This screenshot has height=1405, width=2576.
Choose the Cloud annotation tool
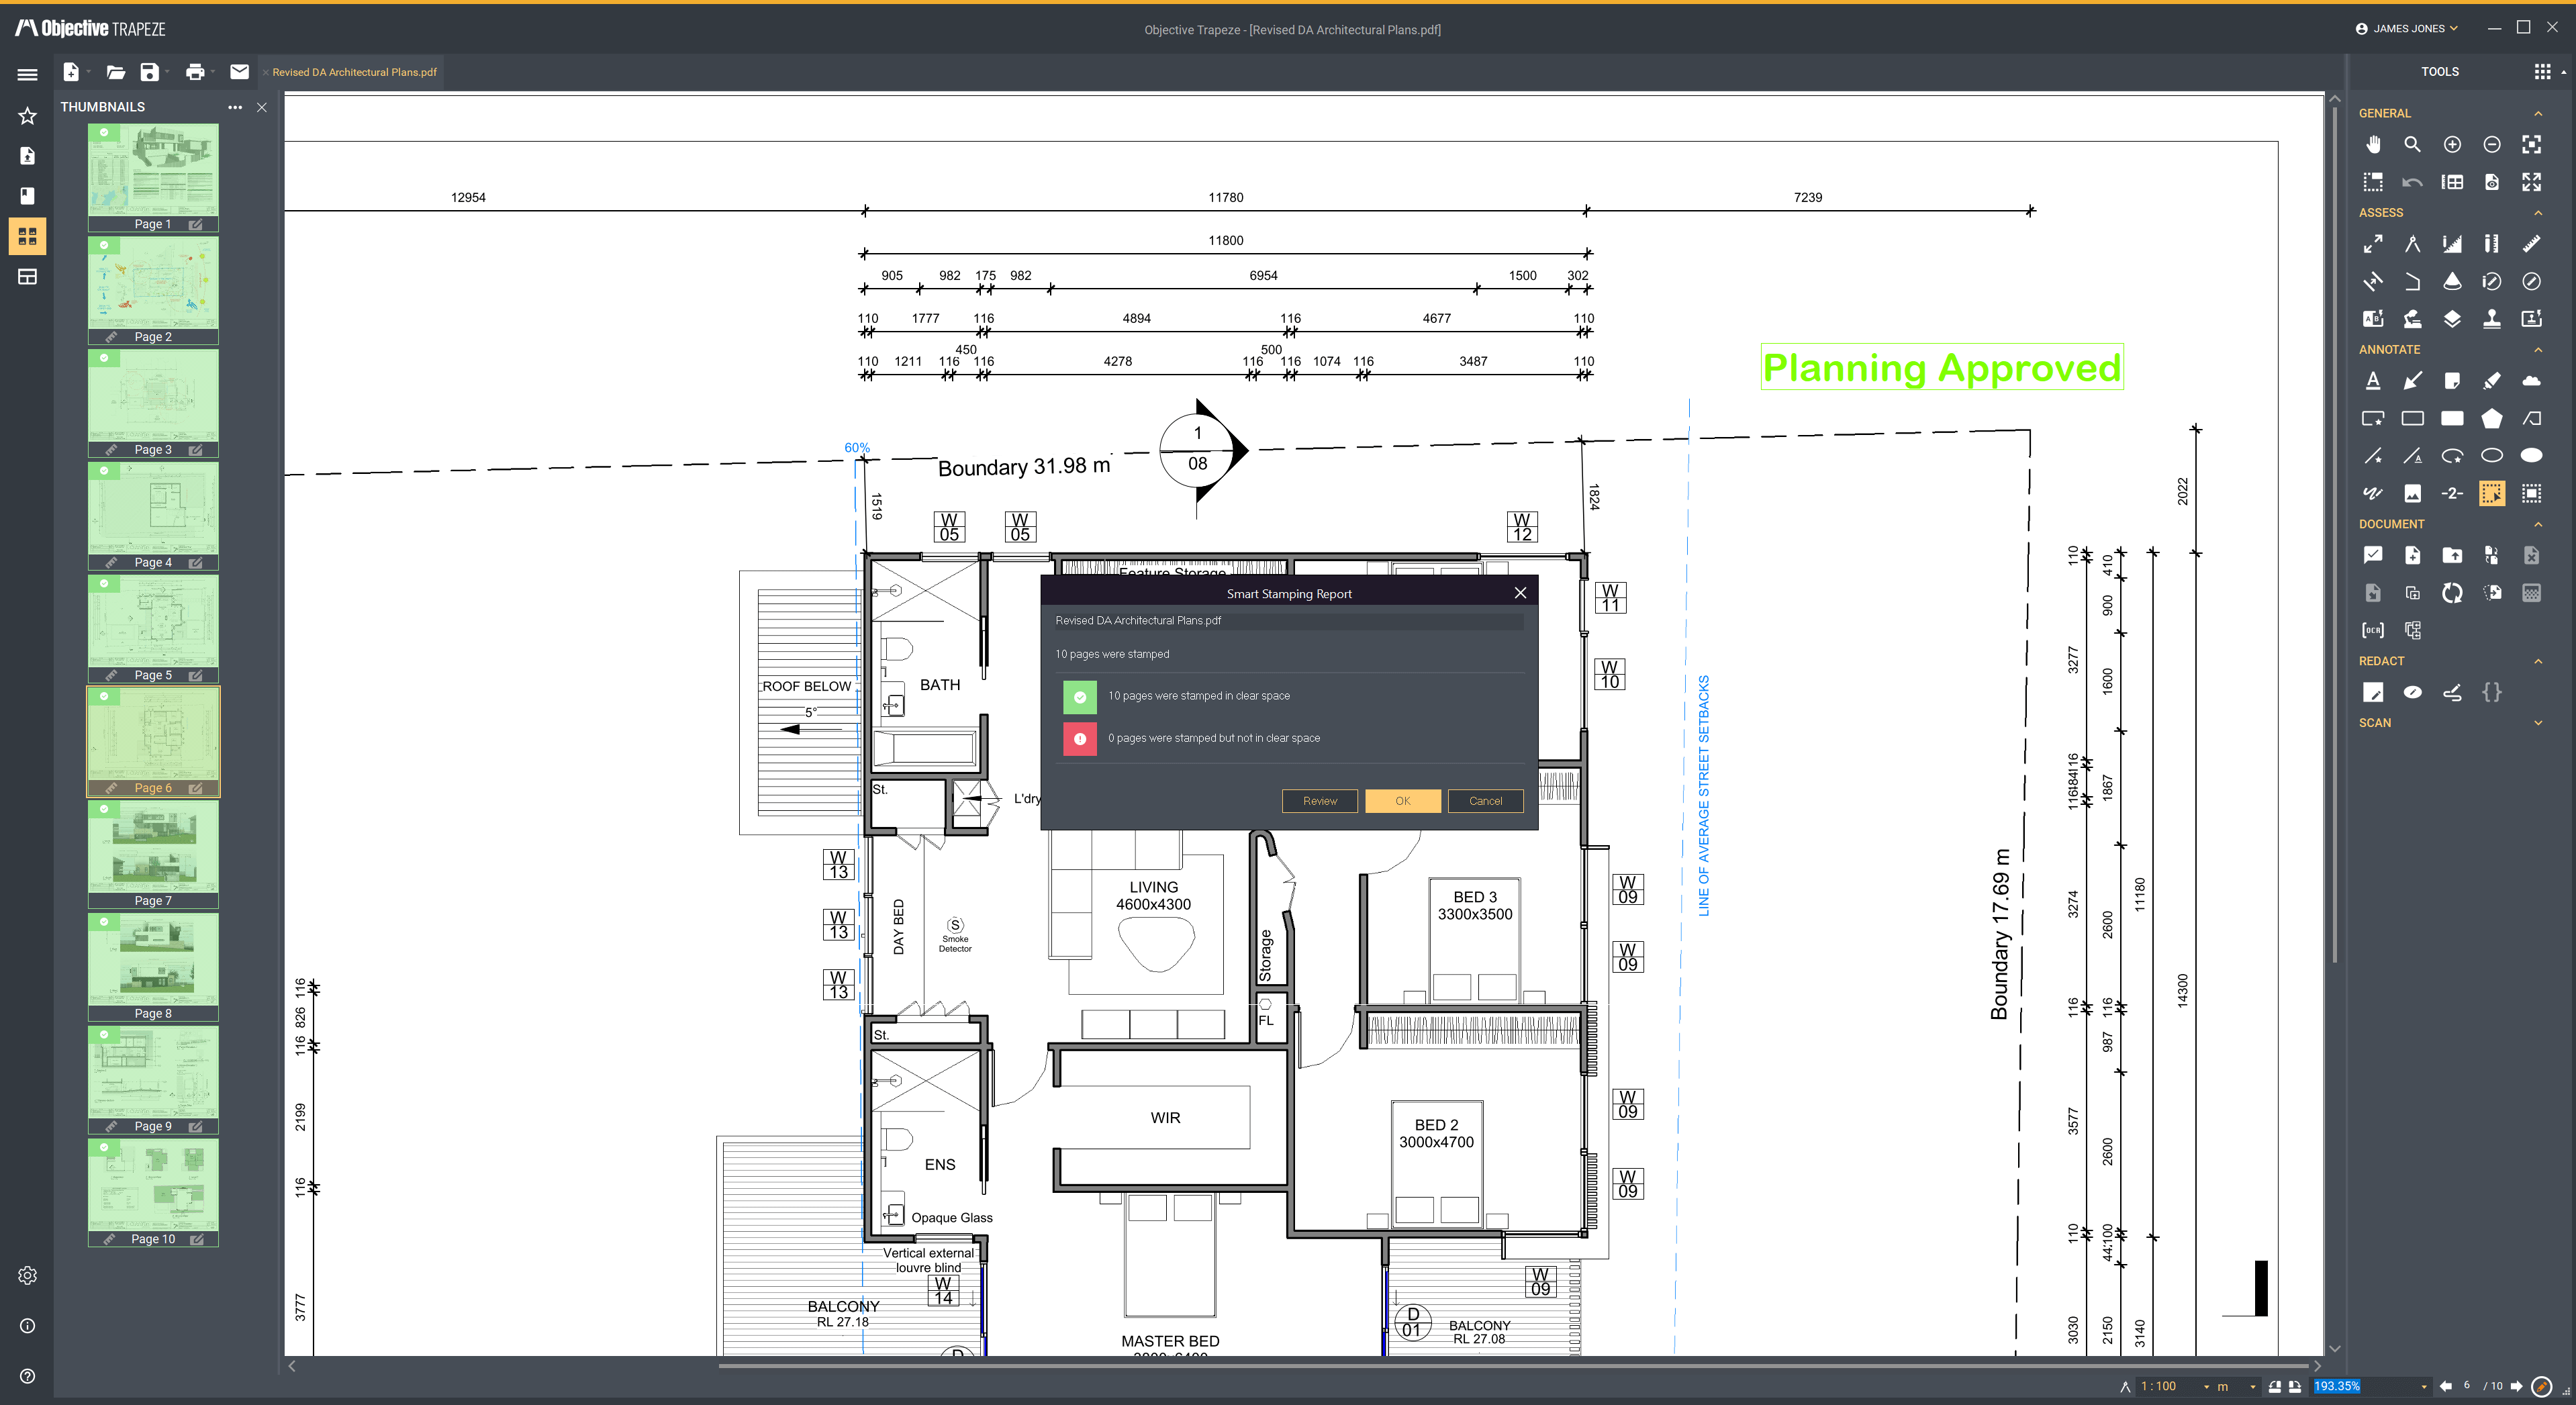(2531, 380)
